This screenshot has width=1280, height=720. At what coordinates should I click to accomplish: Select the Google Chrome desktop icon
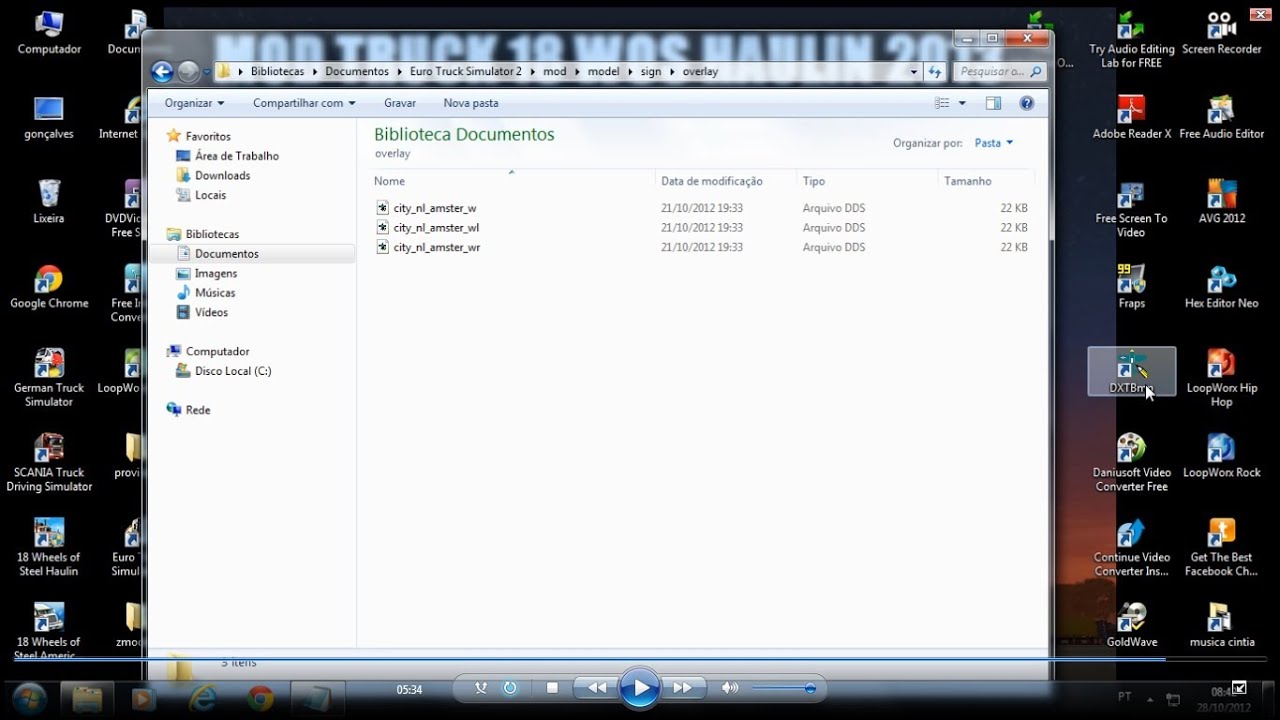click(49, 286)
